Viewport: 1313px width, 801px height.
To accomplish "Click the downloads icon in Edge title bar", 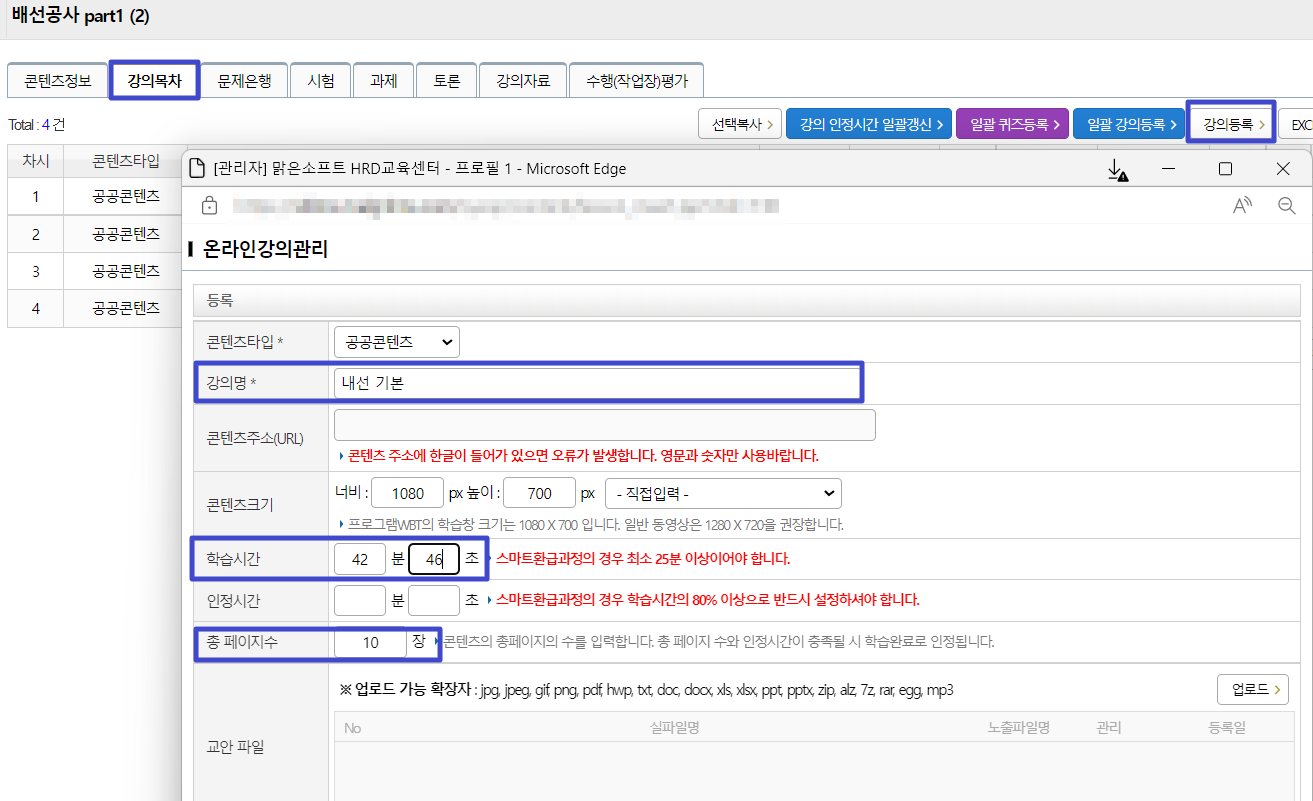I will point(1117,170).
